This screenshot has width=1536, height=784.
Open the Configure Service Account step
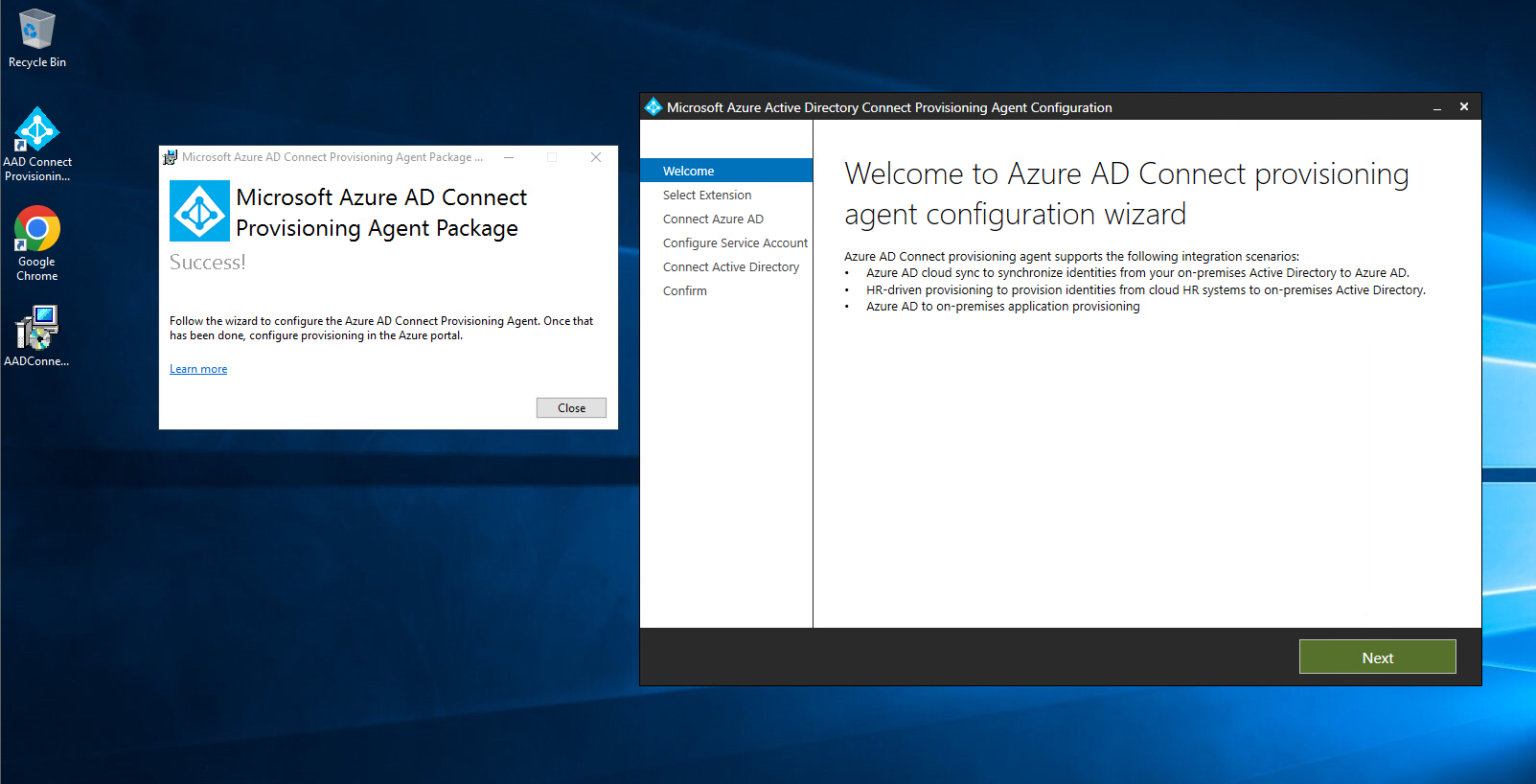735,243
